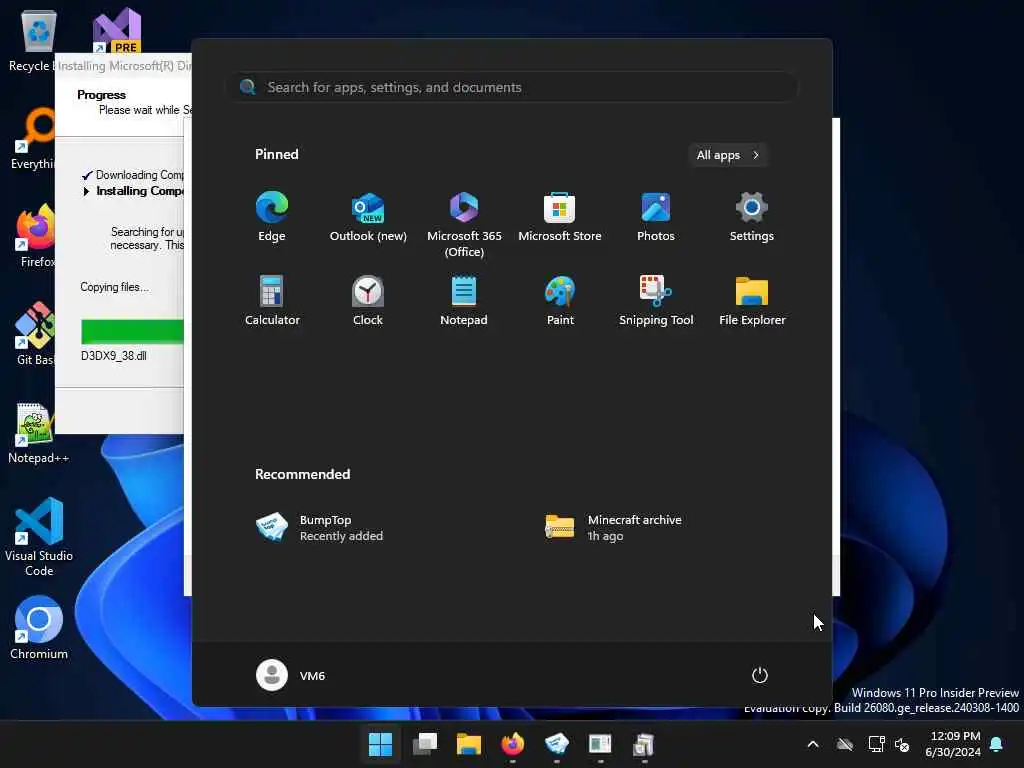Open Task View on the taskbar
The image size is (1024, 768).
pos(424,744)
